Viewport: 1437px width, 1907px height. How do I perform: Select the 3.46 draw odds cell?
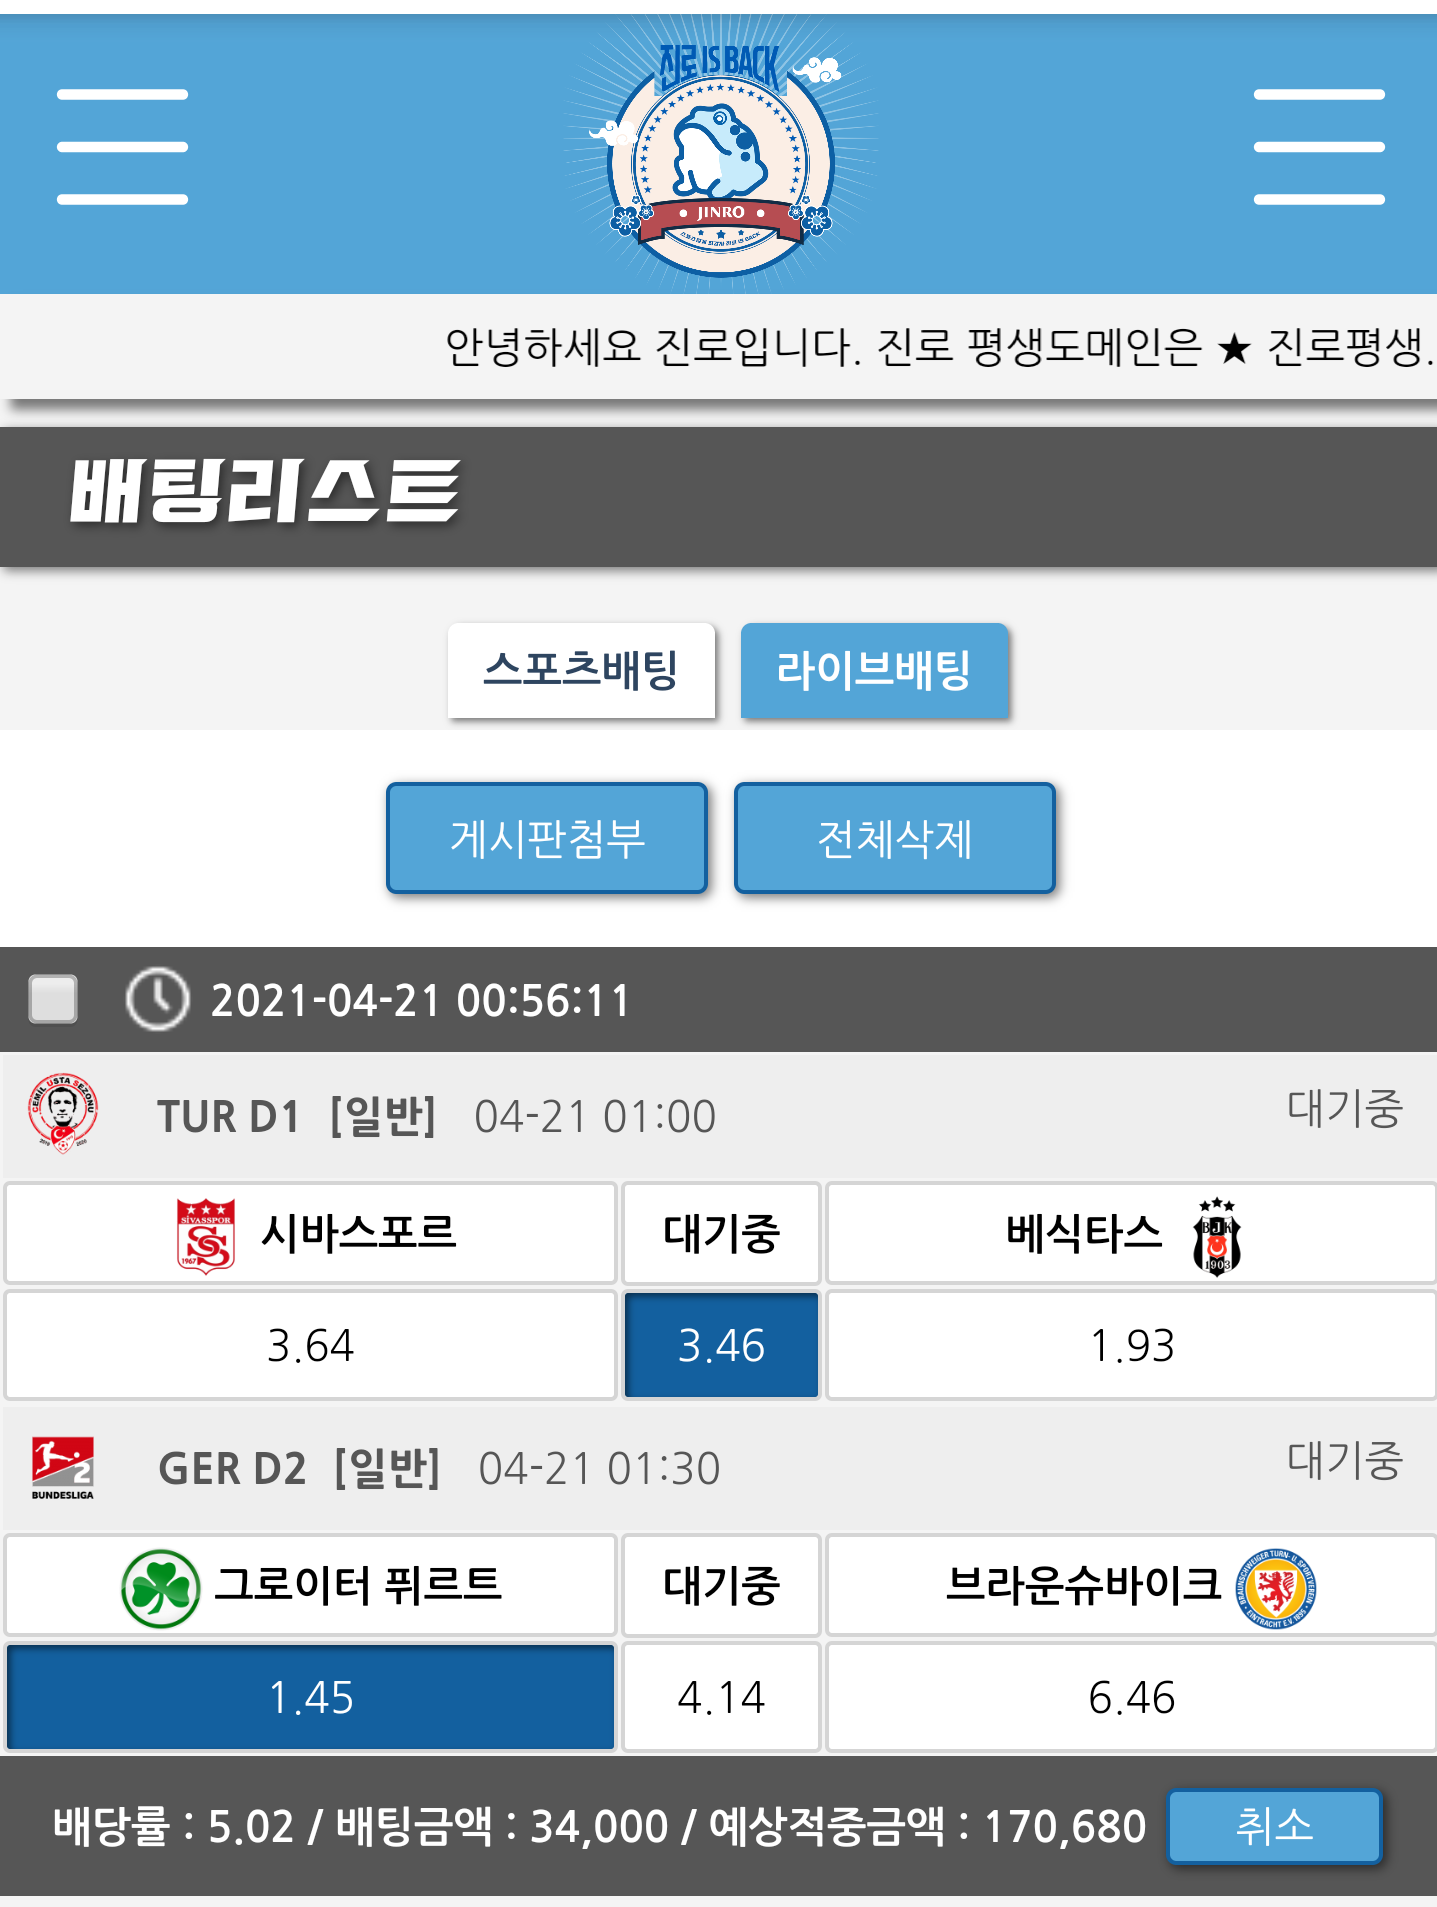point(721,1345)
